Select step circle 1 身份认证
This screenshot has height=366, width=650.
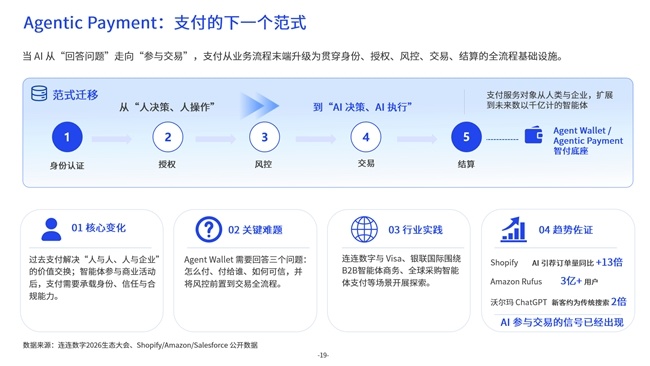pos(67,137)
